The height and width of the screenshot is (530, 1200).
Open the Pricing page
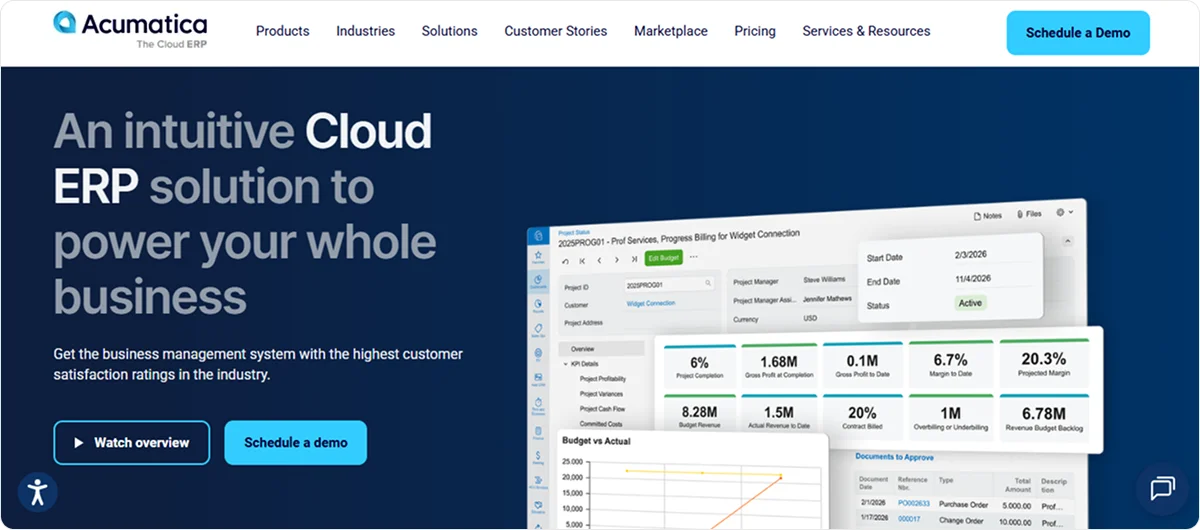click(755, 31)
